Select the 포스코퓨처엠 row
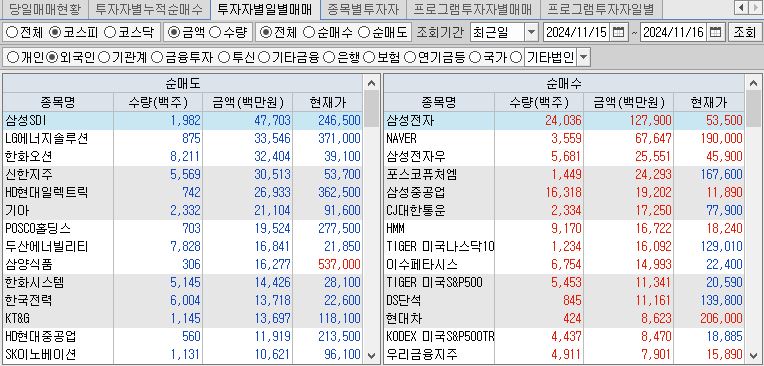The height and width of the screenshot is (366, 764). coord(564,174)
